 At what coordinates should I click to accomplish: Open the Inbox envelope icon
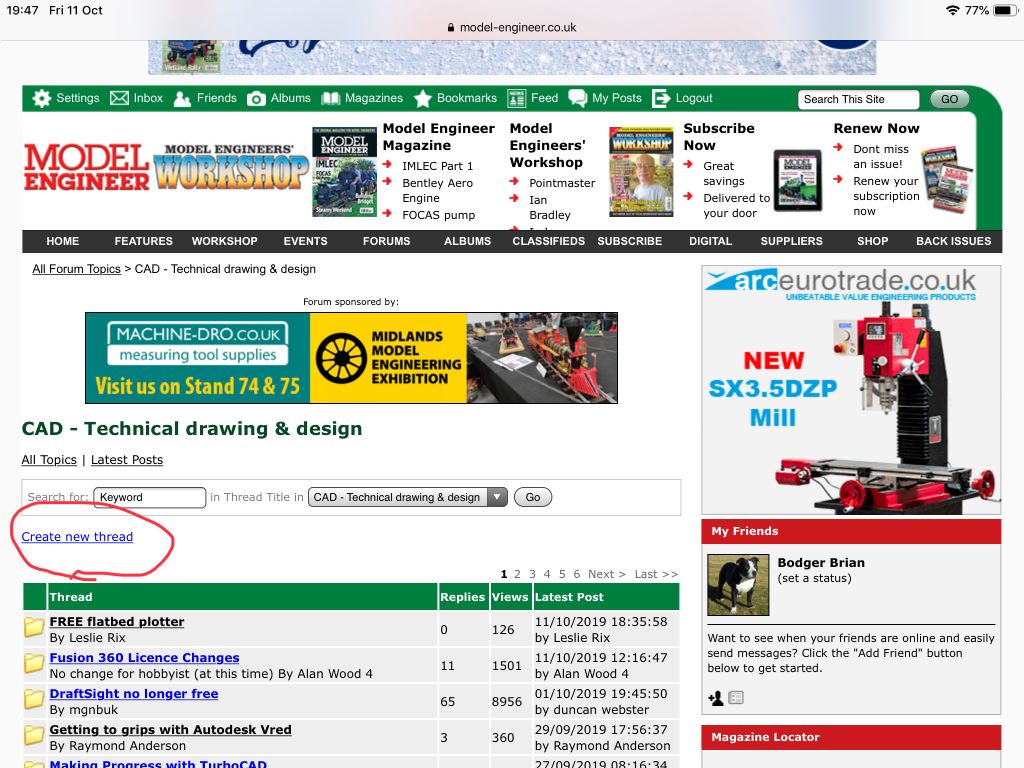pyautogui.click(x=119, y=98)
